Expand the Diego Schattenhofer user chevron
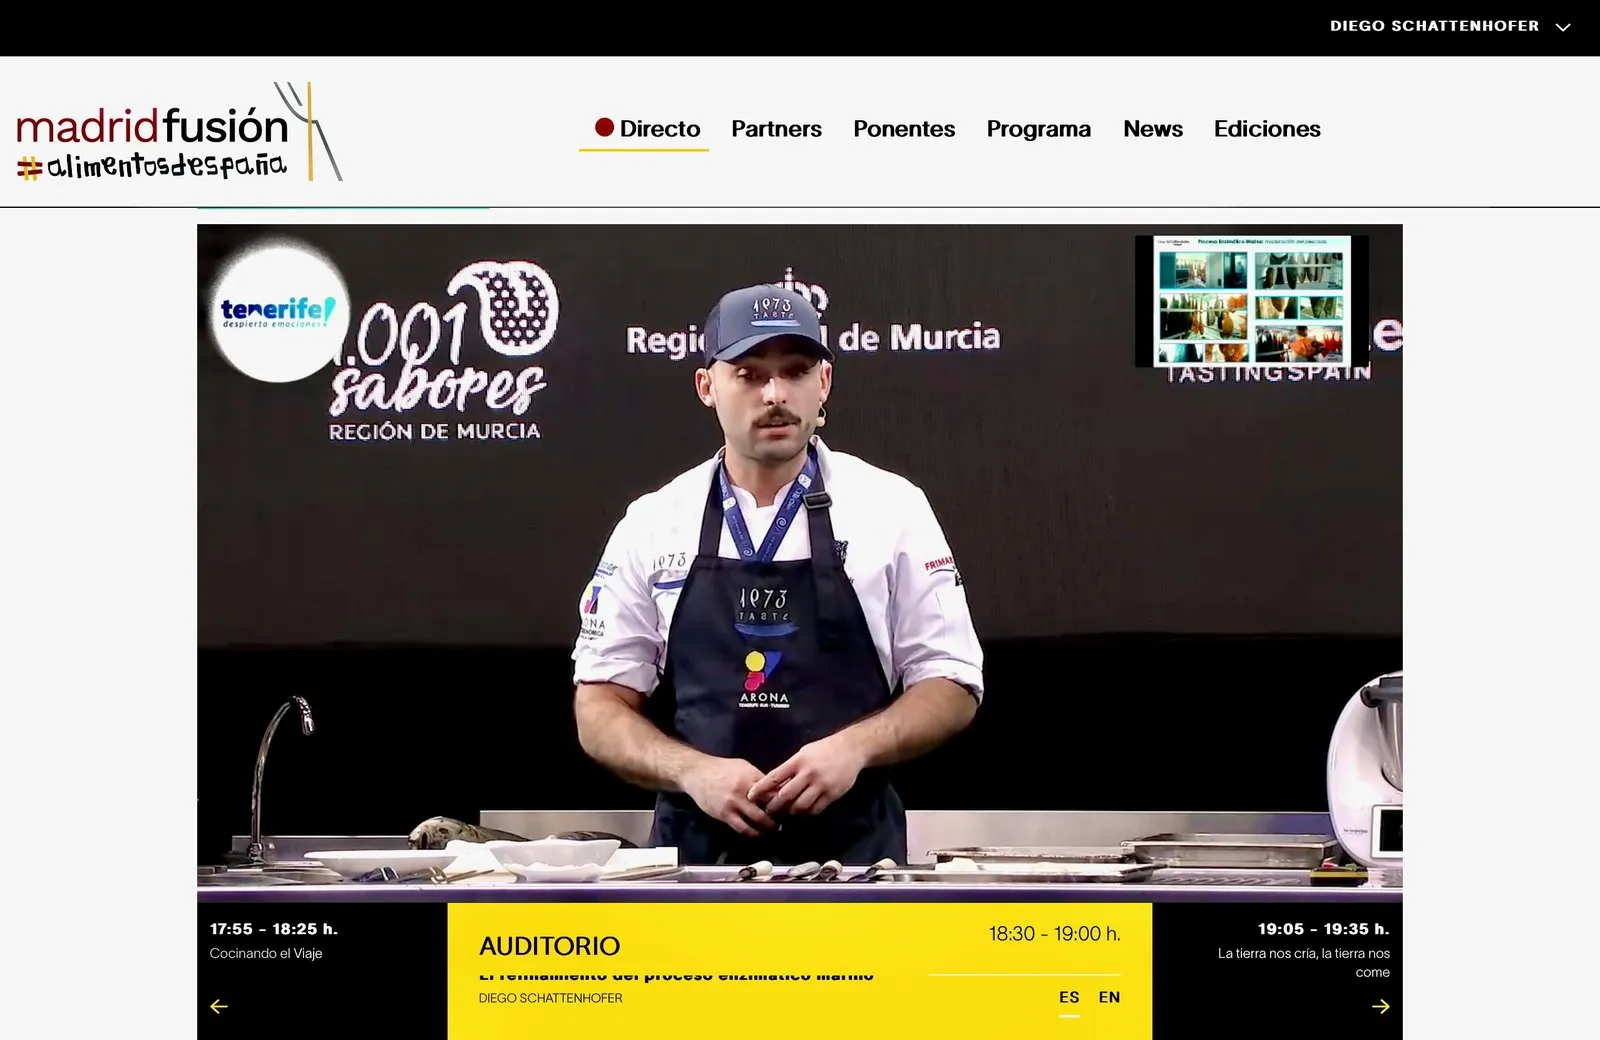 tap(1563, 27)
